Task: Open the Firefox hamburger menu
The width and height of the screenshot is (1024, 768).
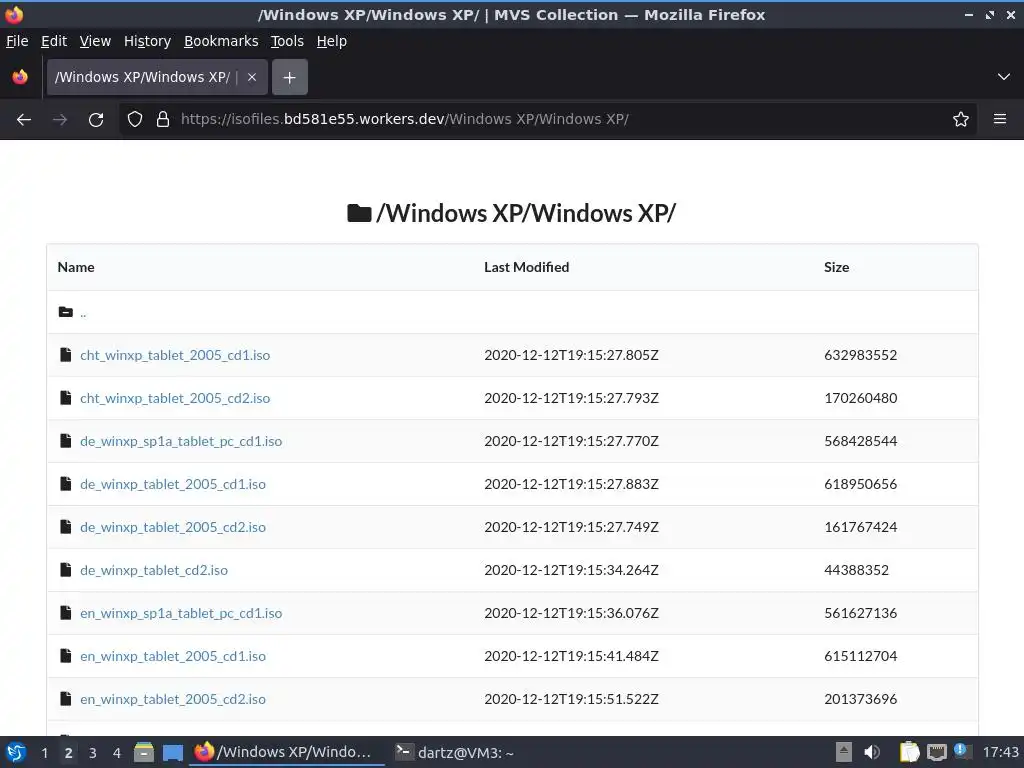Action: [x=1000, y=120]
